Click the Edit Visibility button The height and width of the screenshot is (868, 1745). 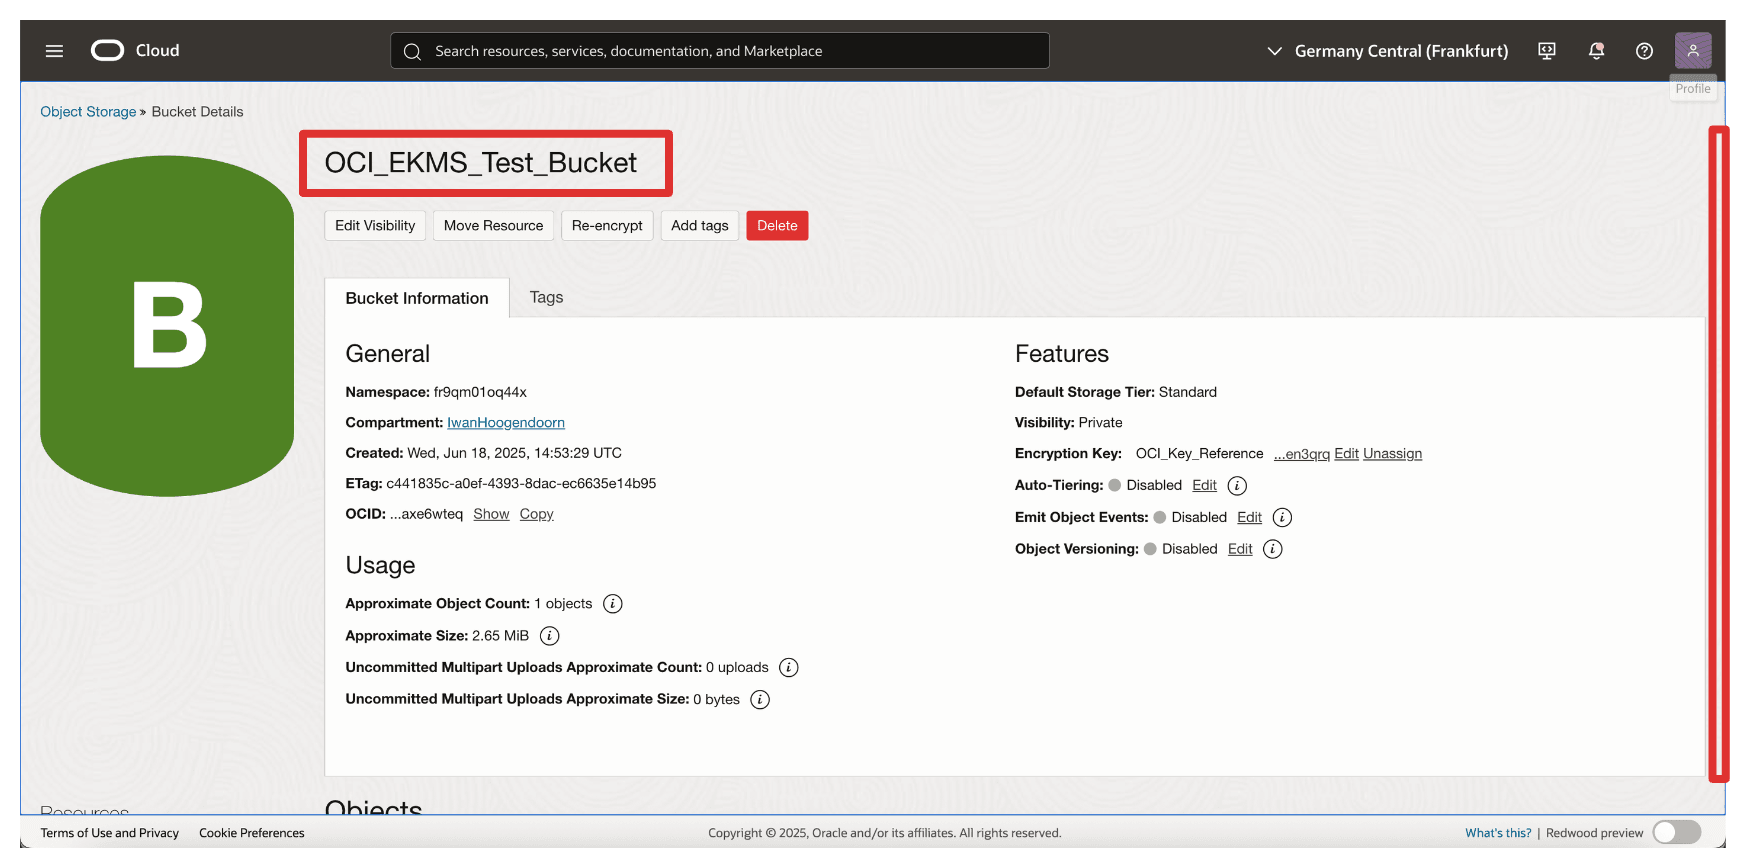375,226
